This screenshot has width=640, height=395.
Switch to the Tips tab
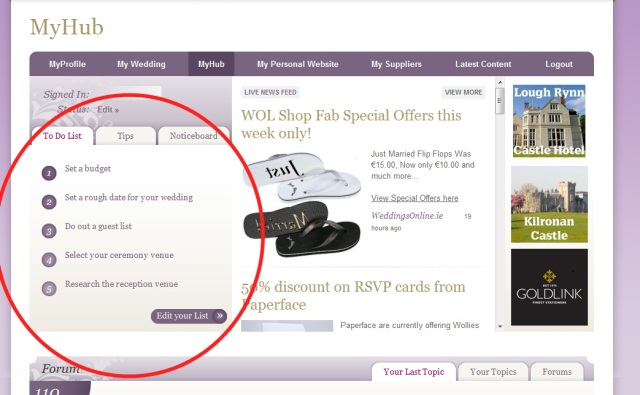[x=125, y=136]
